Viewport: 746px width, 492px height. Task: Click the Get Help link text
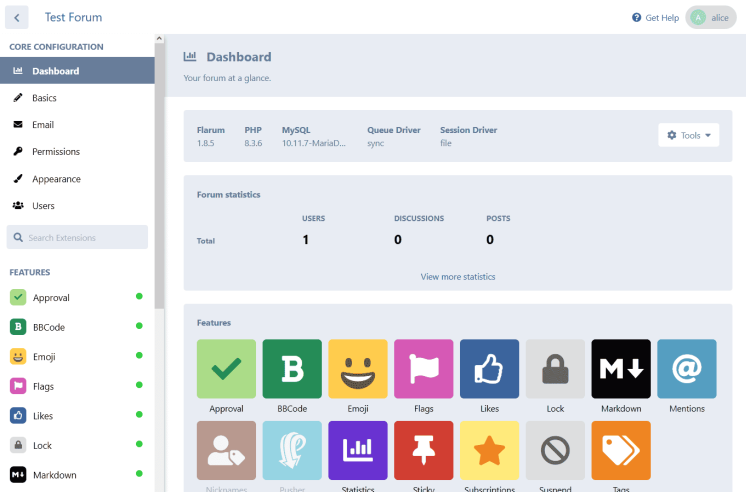click(x=662, y=18)
